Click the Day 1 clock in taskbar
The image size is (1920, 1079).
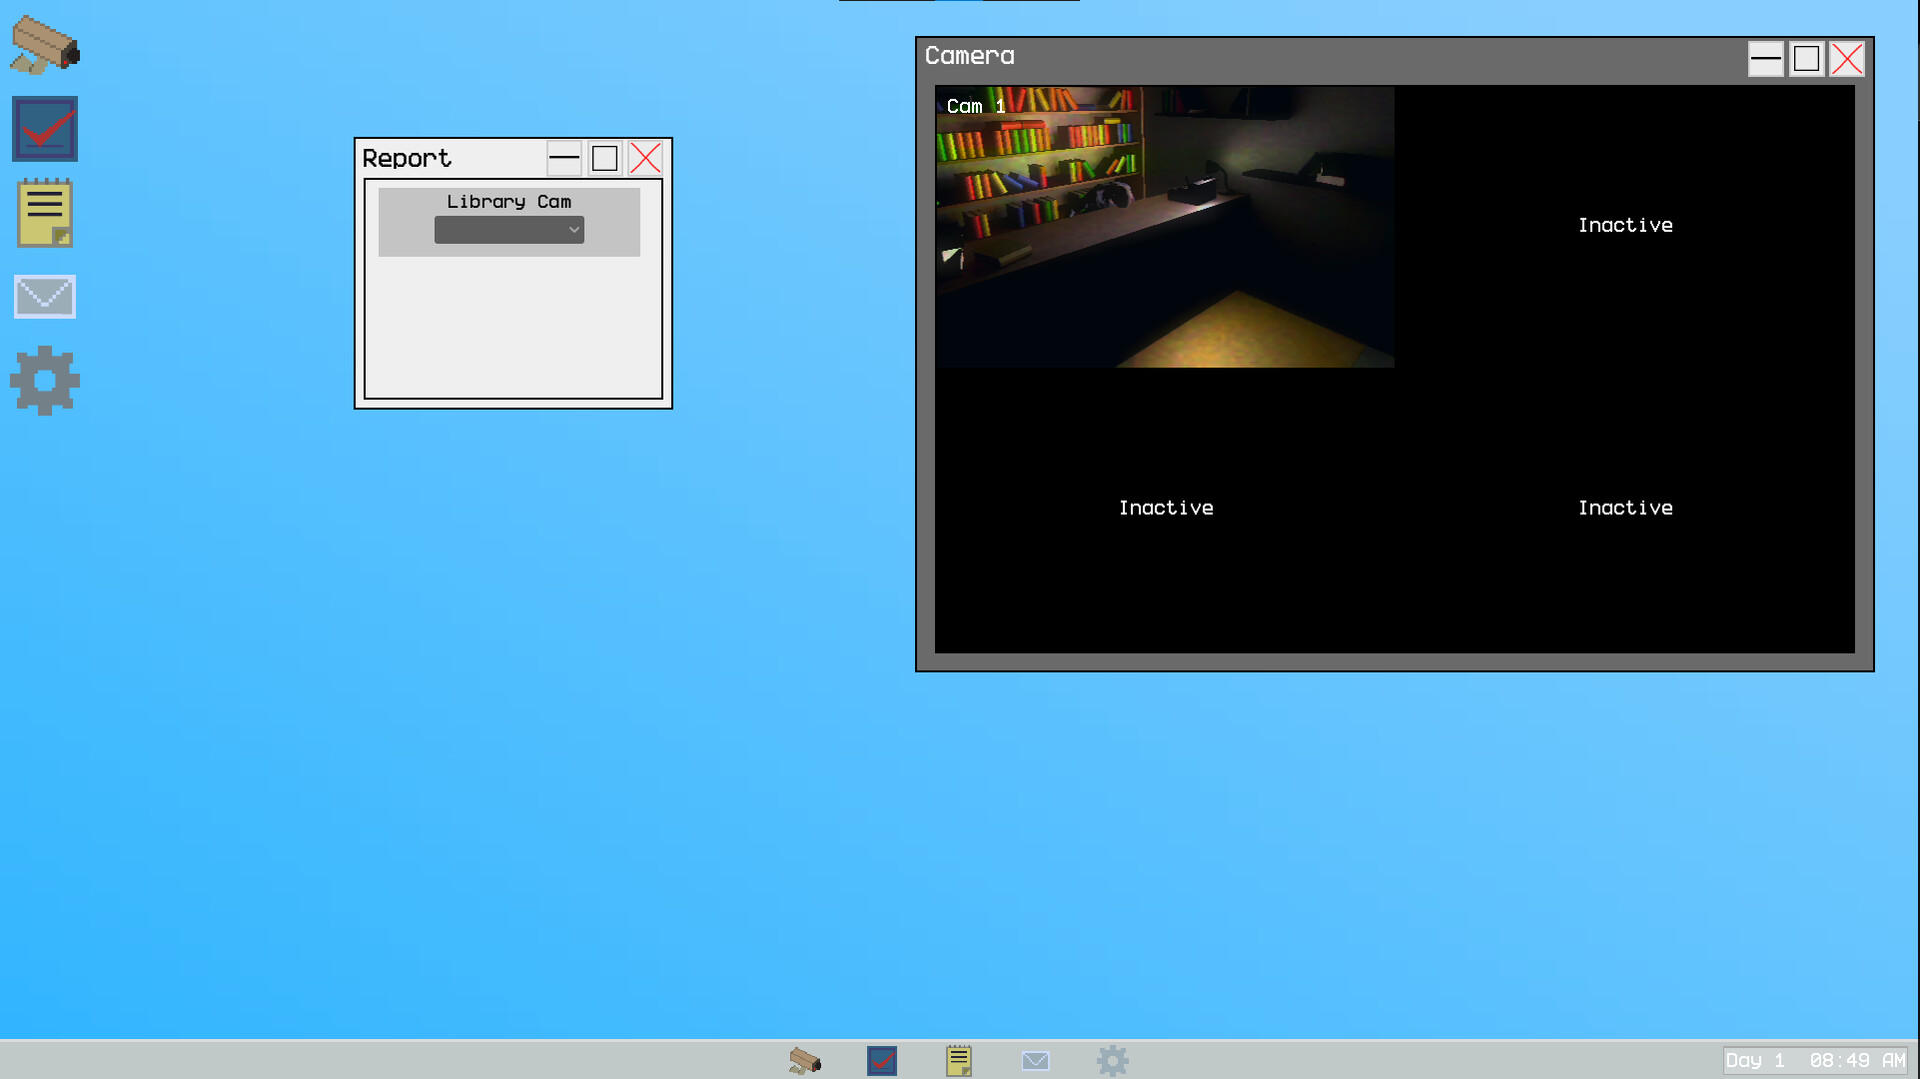(x=1814, y=1060)
